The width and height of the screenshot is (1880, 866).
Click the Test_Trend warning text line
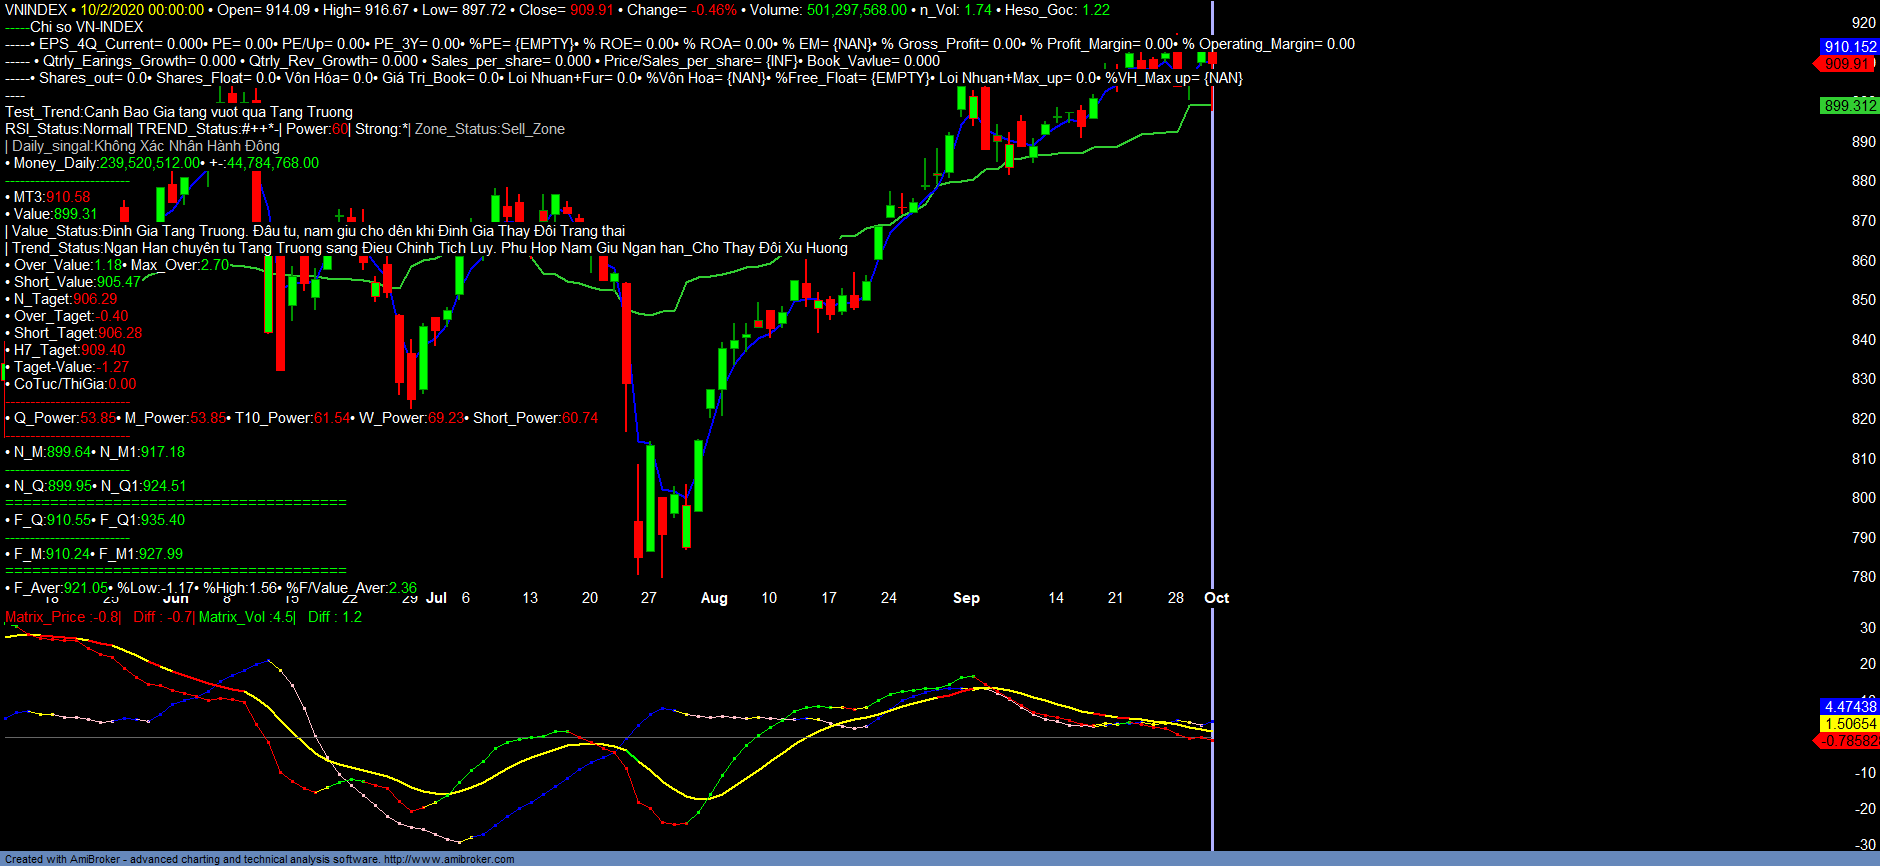click(179, 112)
